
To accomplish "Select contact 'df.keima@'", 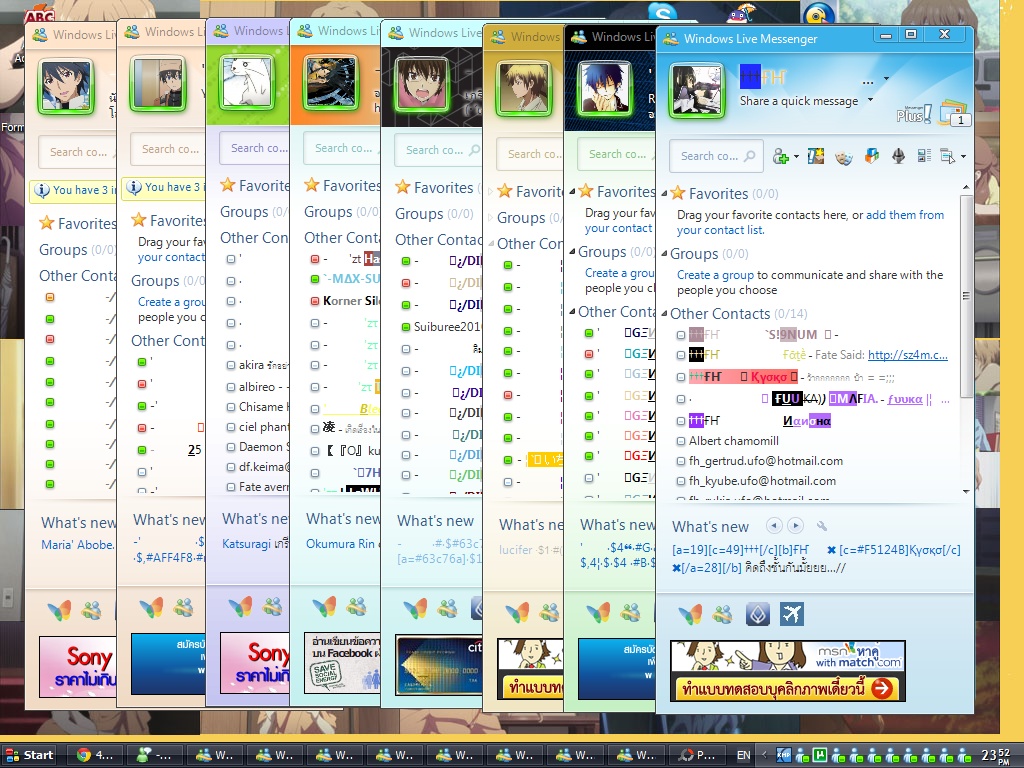I will 263,467.
